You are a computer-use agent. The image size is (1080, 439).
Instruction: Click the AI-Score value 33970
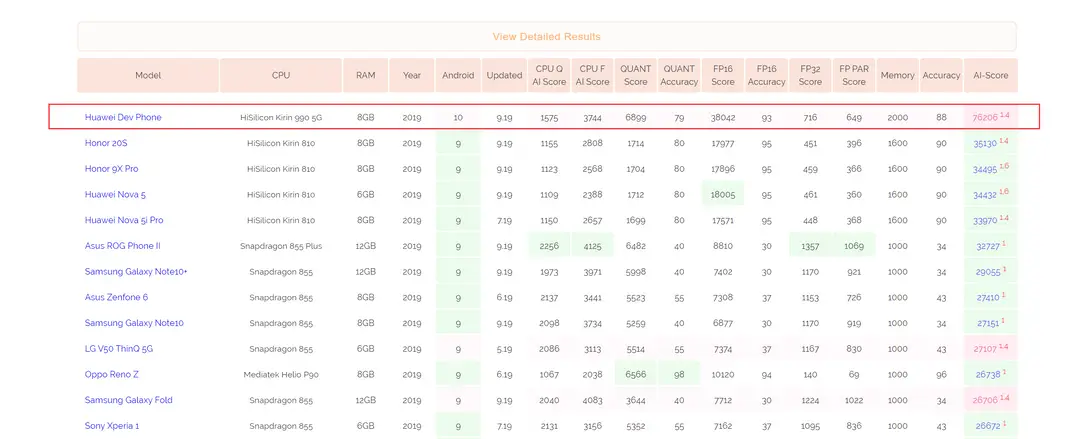tap(985, 221)
